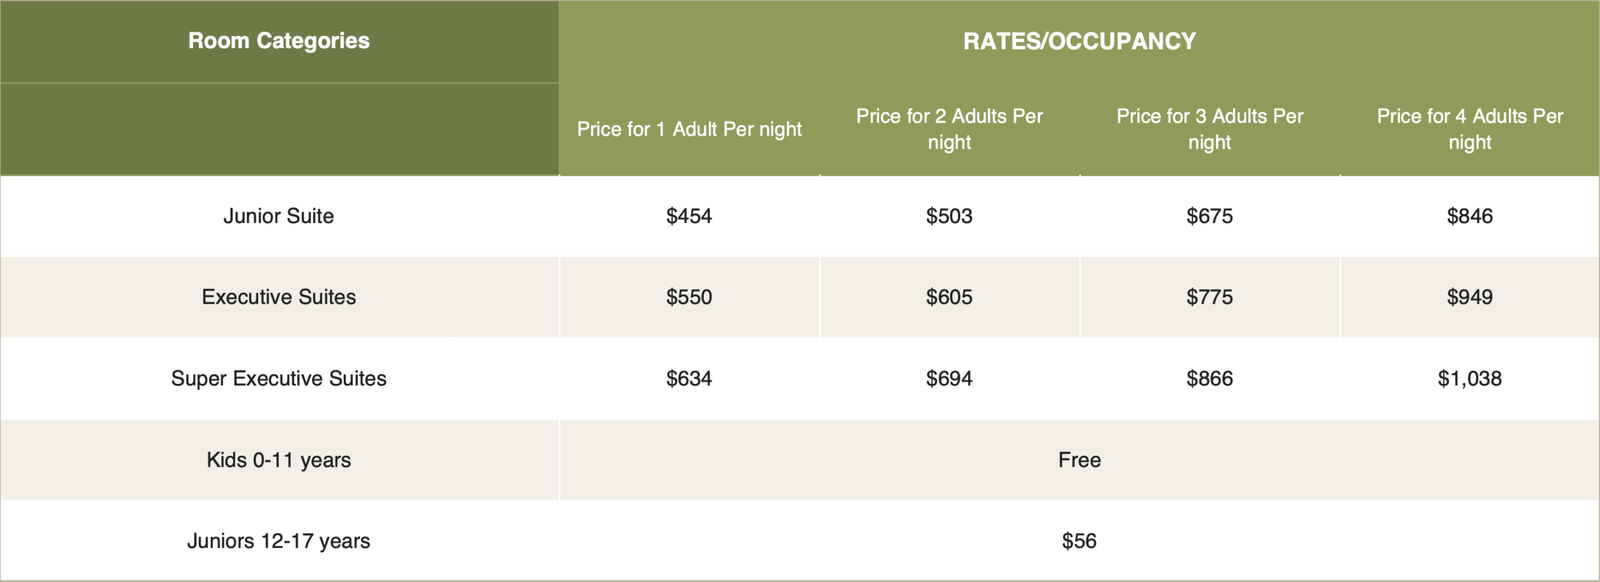Select the Junior Suite row label
Viewport: 1600px width, 582px height.
pyautogui.click(x=279, y=216)
